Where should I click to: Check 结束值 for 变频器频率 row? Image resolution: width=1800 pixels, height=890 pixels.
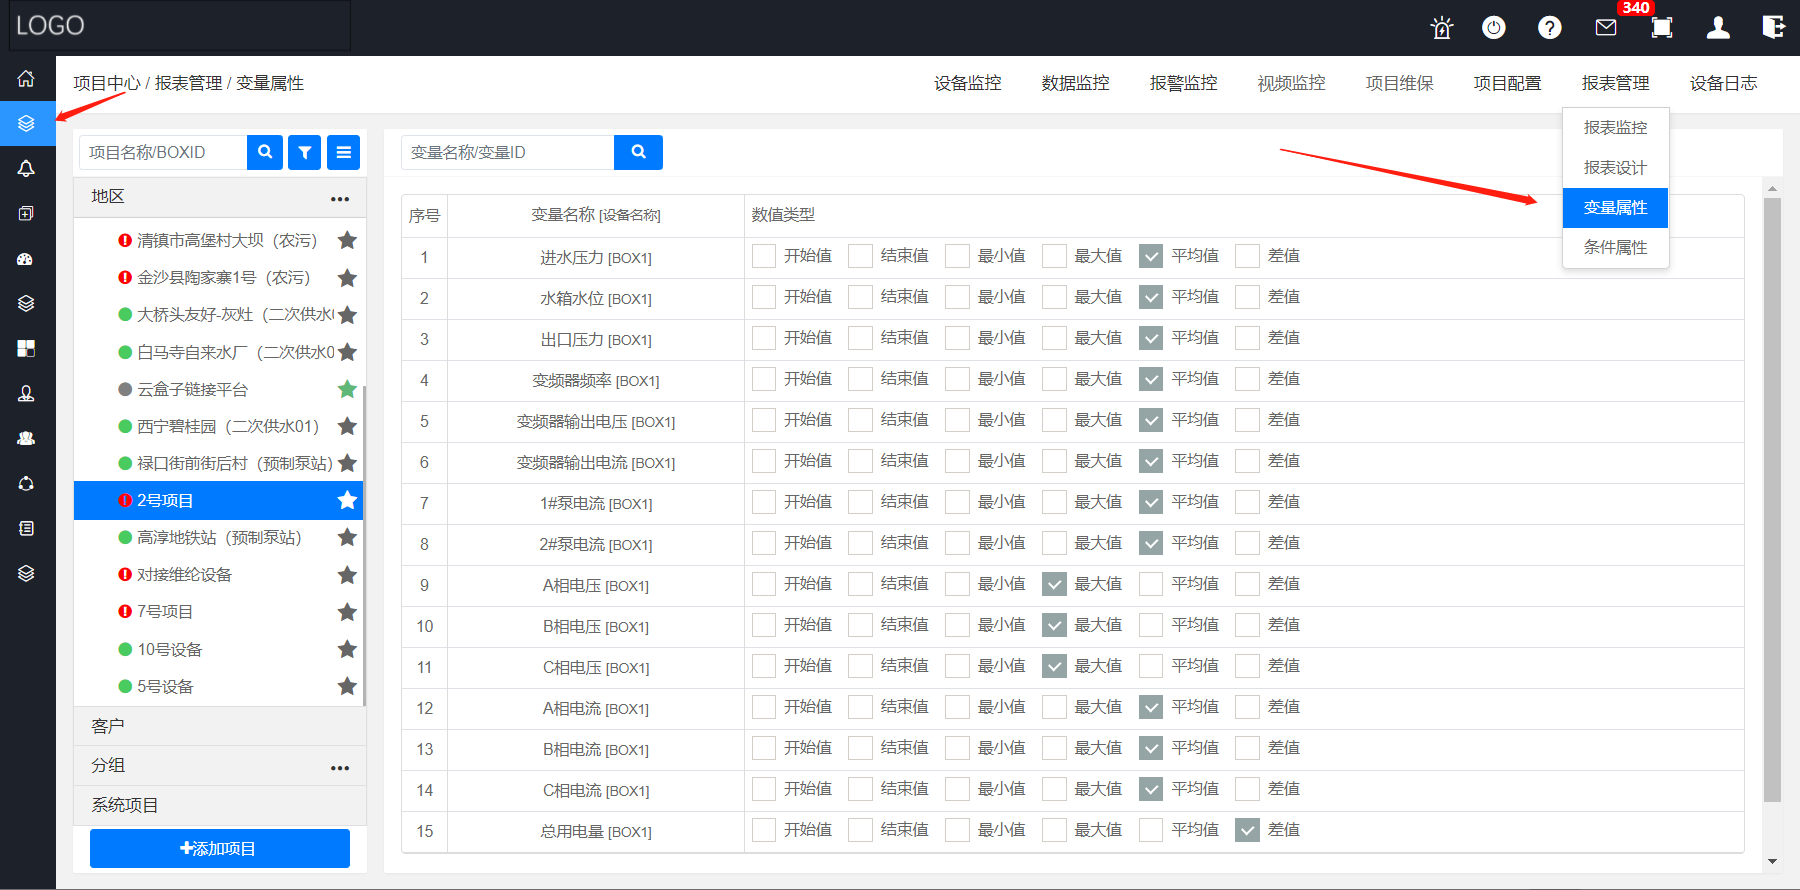point(860,379)
